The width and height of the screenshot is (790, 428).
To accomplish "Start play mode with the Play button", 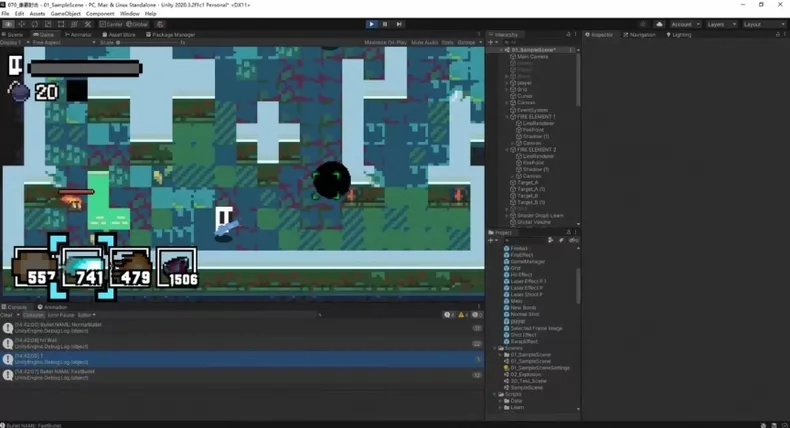I will click(371, 24).
